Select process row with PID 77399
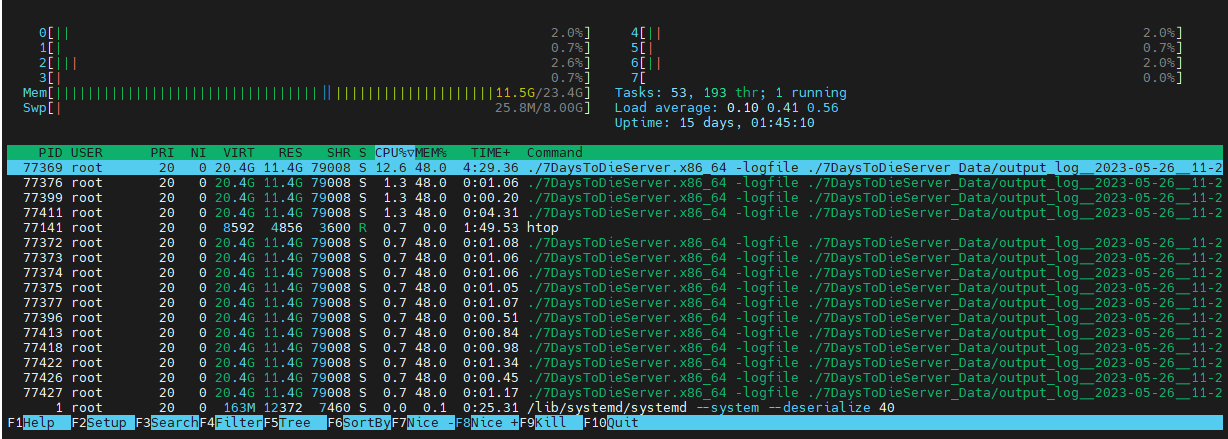The width and height of the screenshot is (1228, 439). [614, 197]
